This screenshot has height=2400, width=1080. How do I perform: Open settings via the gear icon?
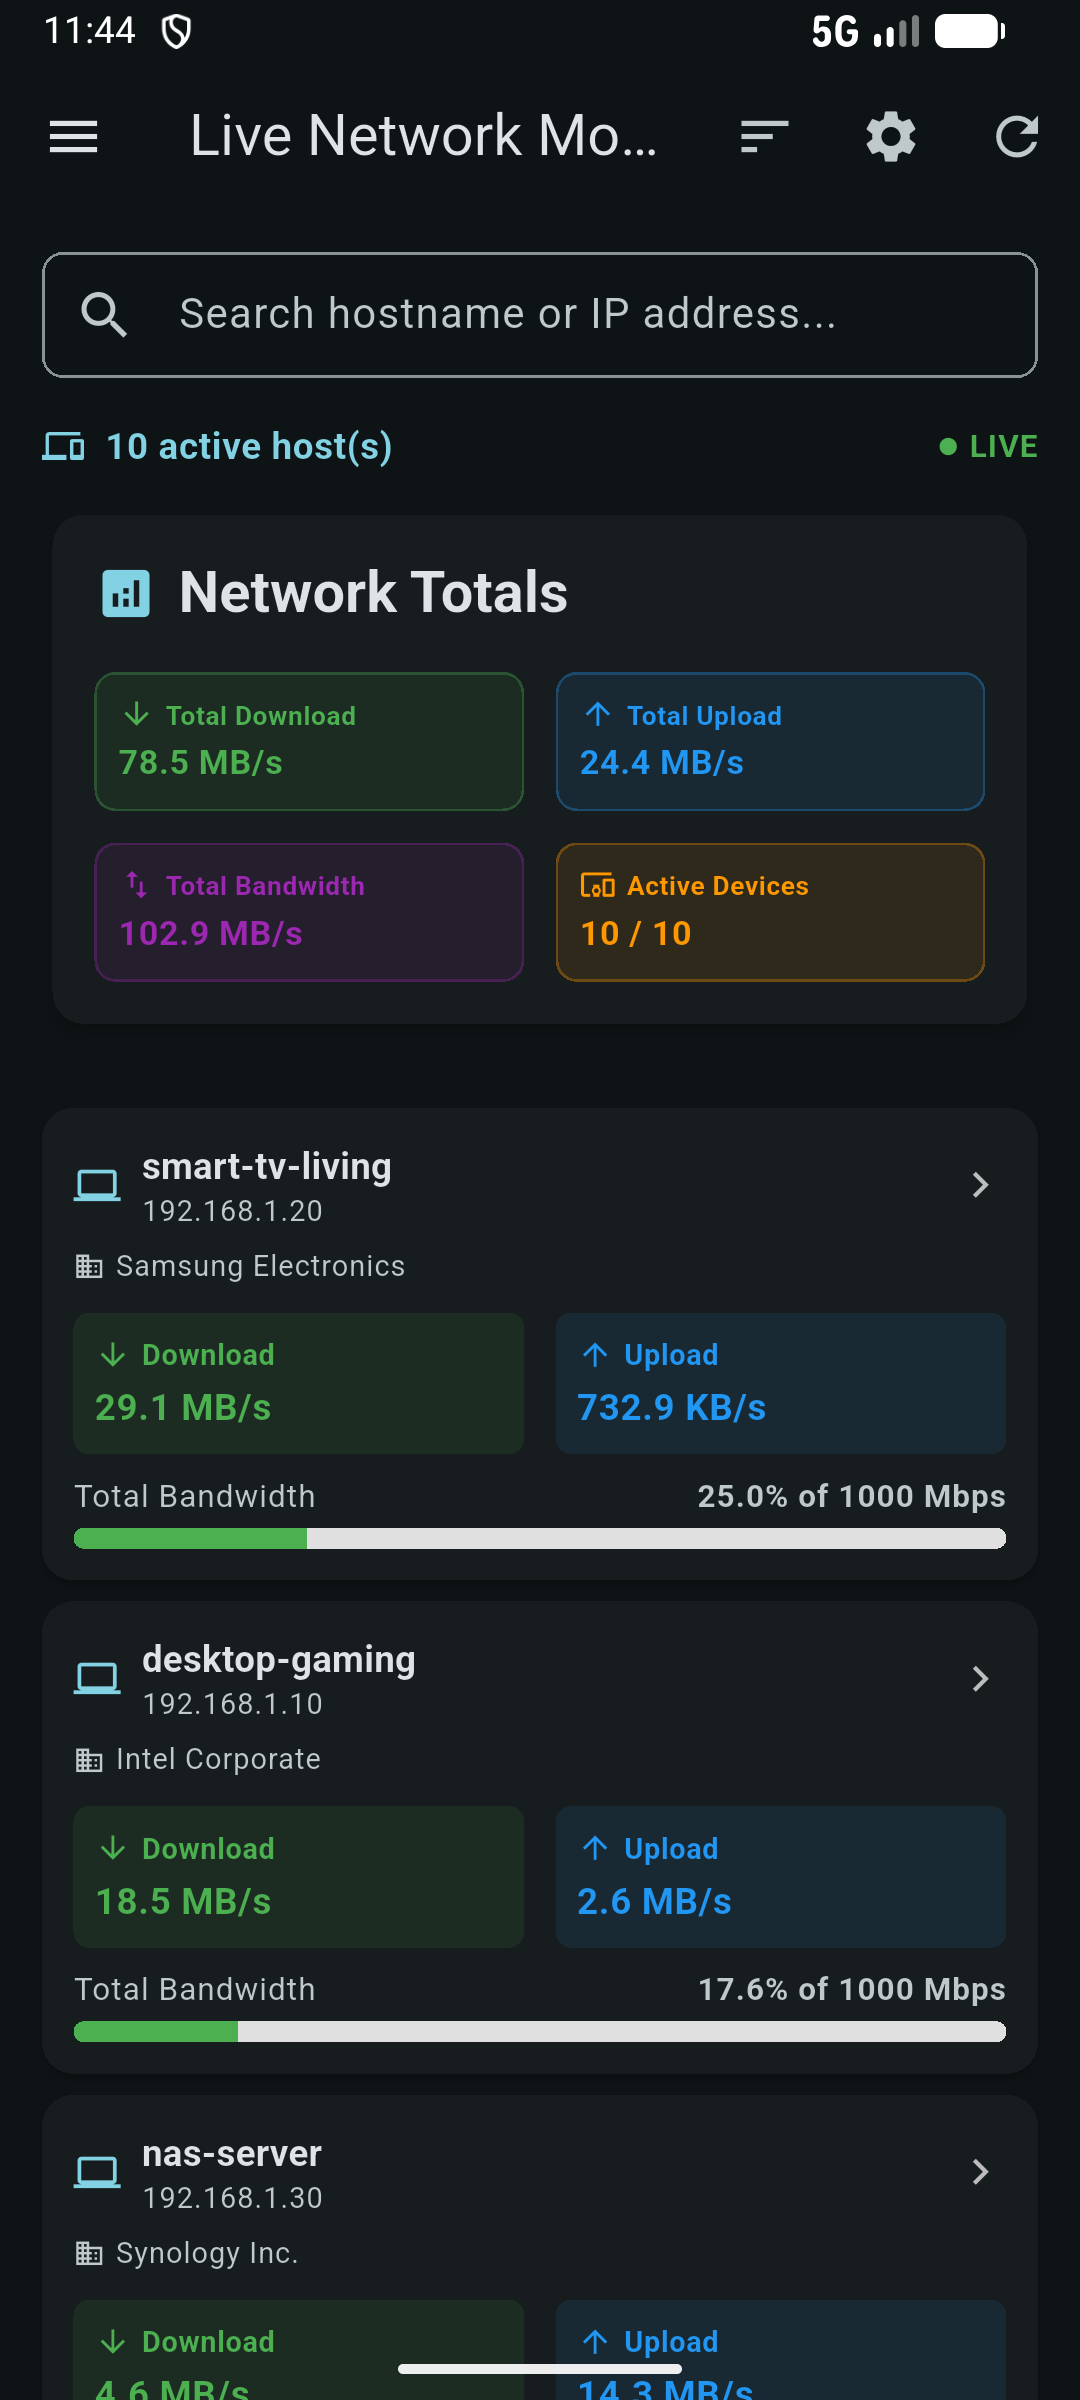[891, 137]
